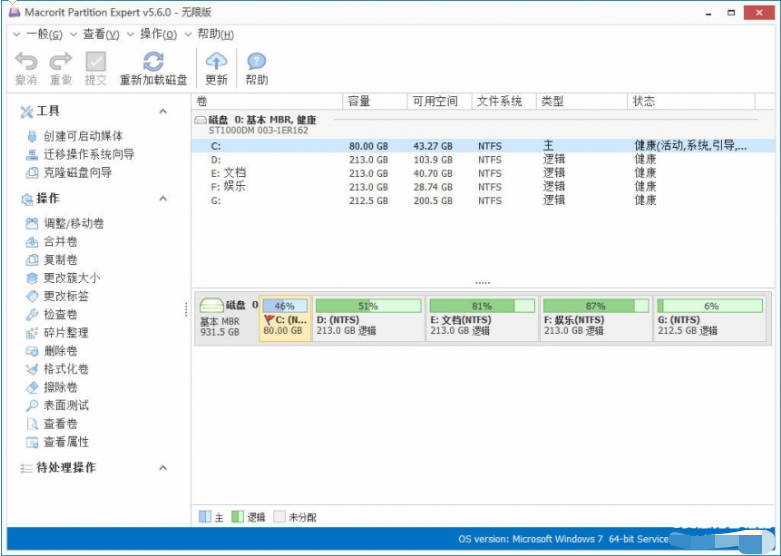
Task: Click the 重新加载磁盘 reload disk icon
Action: [x=153, y=62]
